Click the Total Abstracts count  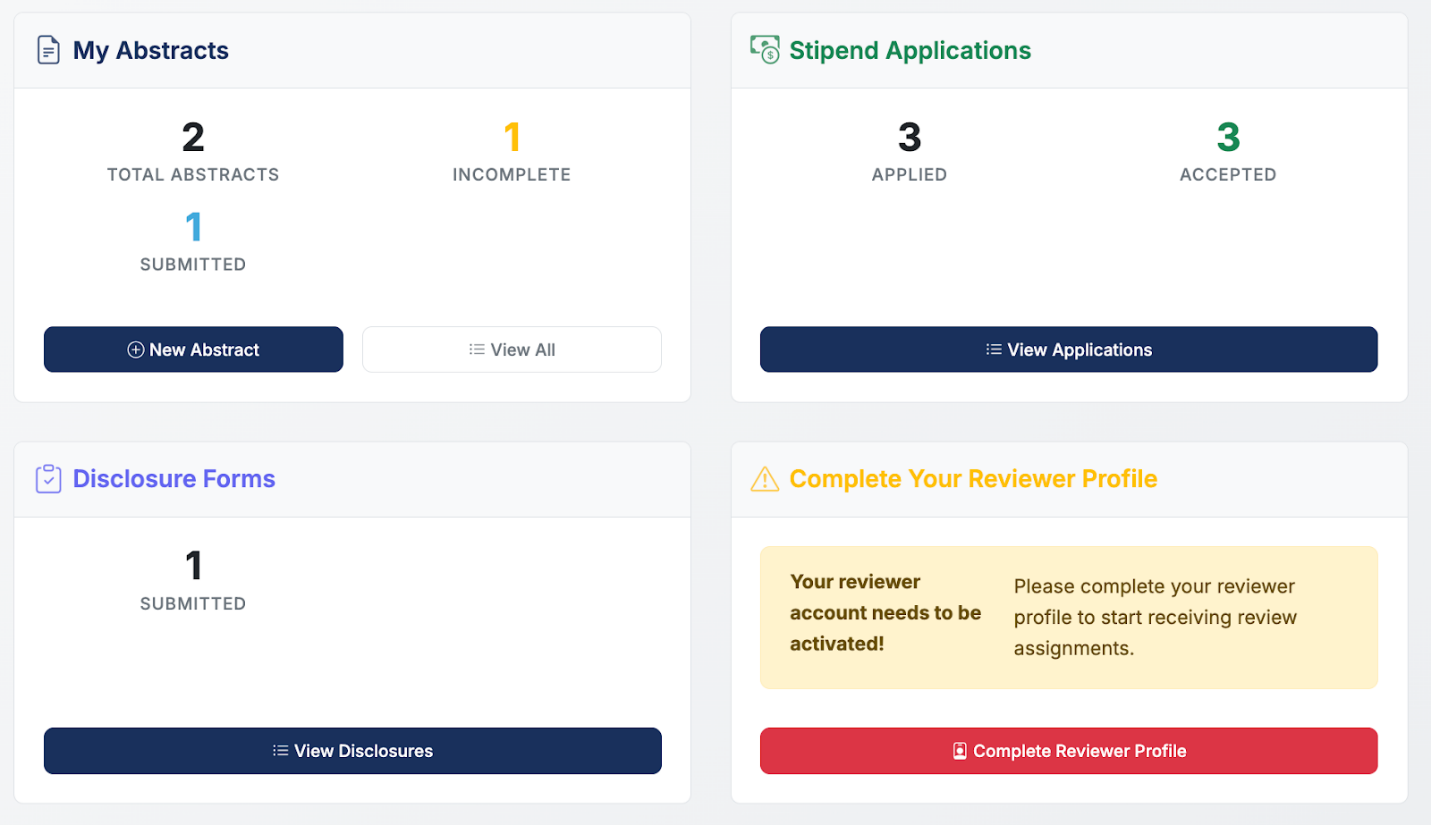pos(193,138)
